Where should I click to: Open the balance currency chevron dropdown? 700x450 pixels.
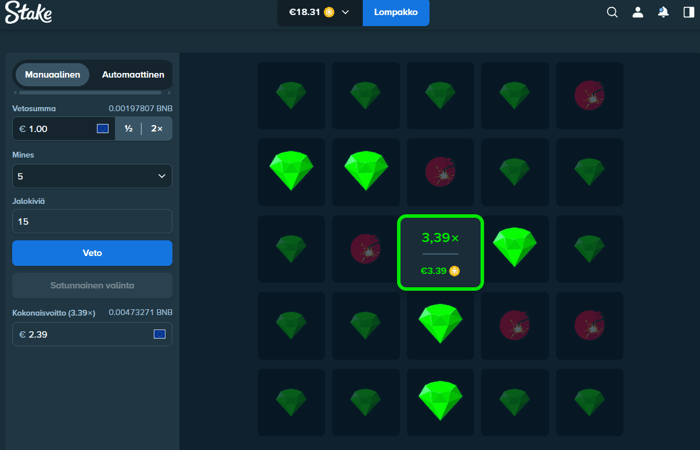pyautogui.click(x=345, y=12)
